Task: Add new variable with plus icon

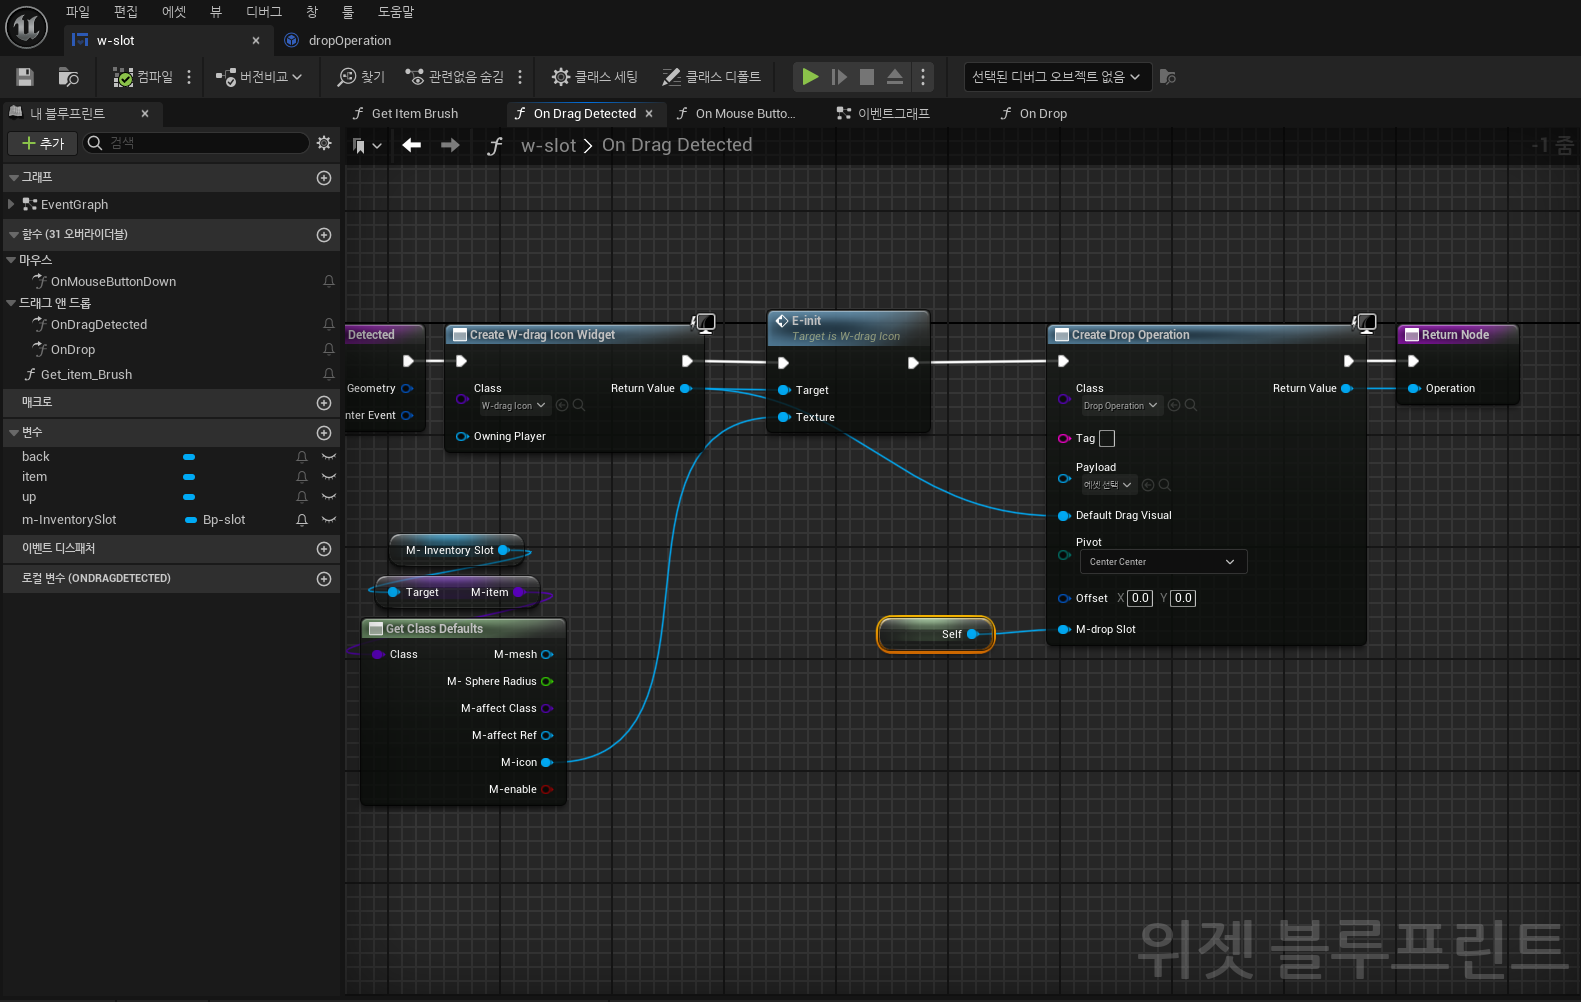Action: [324, 433]
